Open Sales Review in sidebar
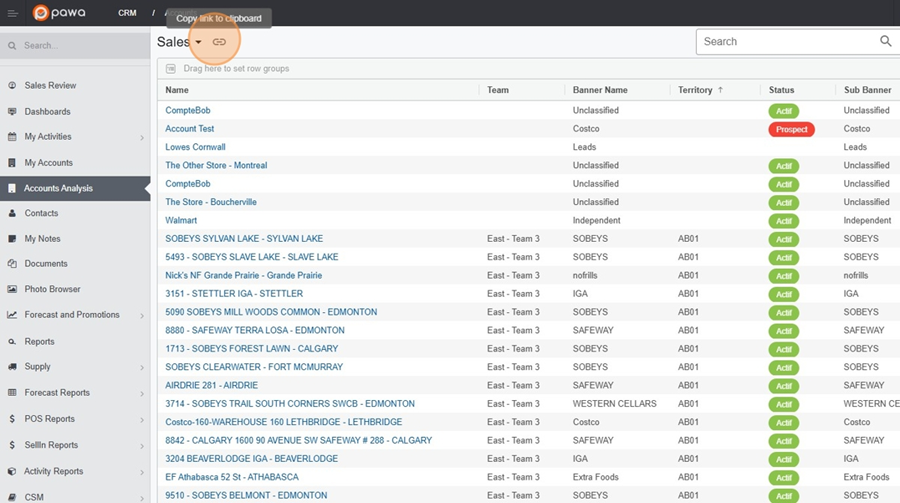This screenshot has width=900, height=503. (51, 86)
